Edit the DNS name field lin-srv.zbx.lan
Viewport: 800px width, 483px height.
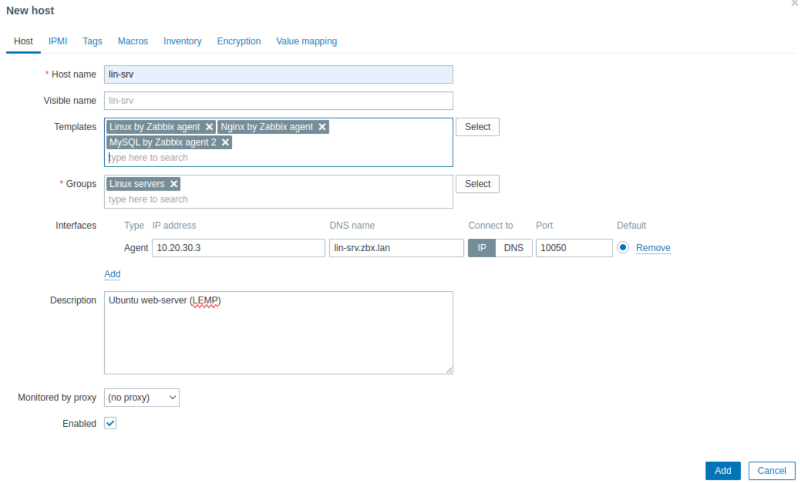point(396,248)
